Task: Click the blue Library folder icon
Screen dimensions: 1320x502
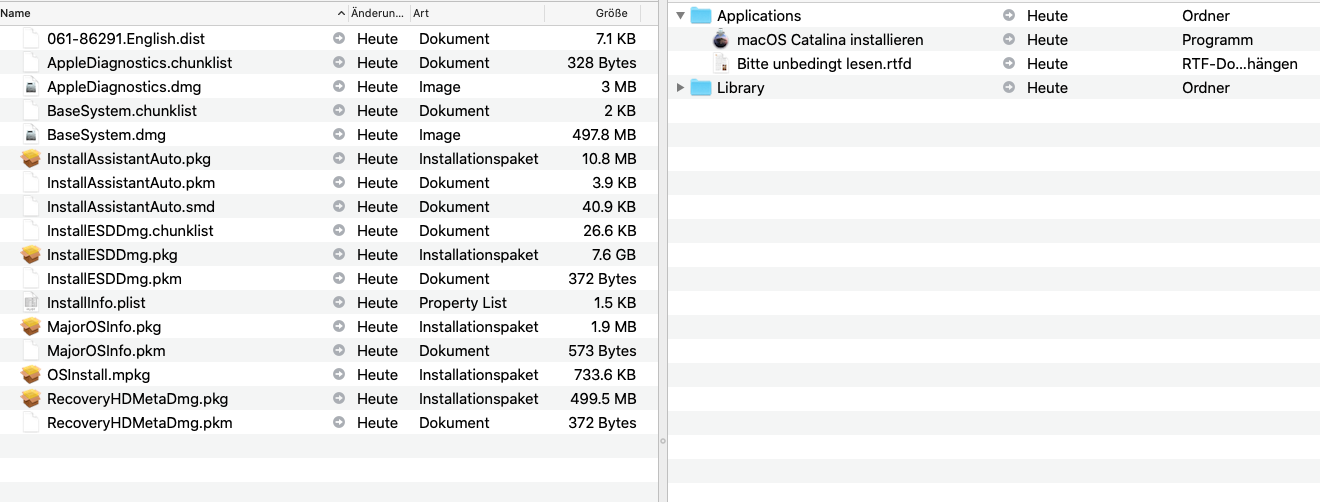Action: click(x=700, y=88)
